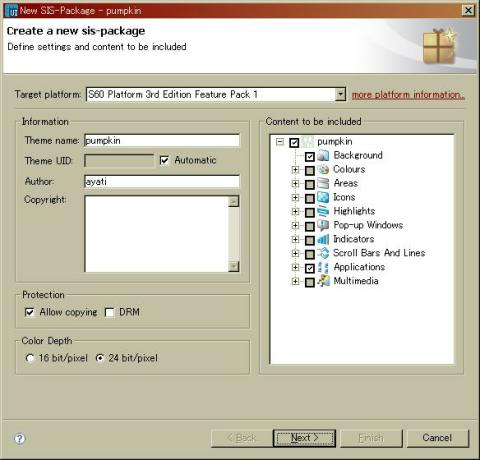
Task: Click the Multimedia icon in the tree
Action: [x=323, y=282]
